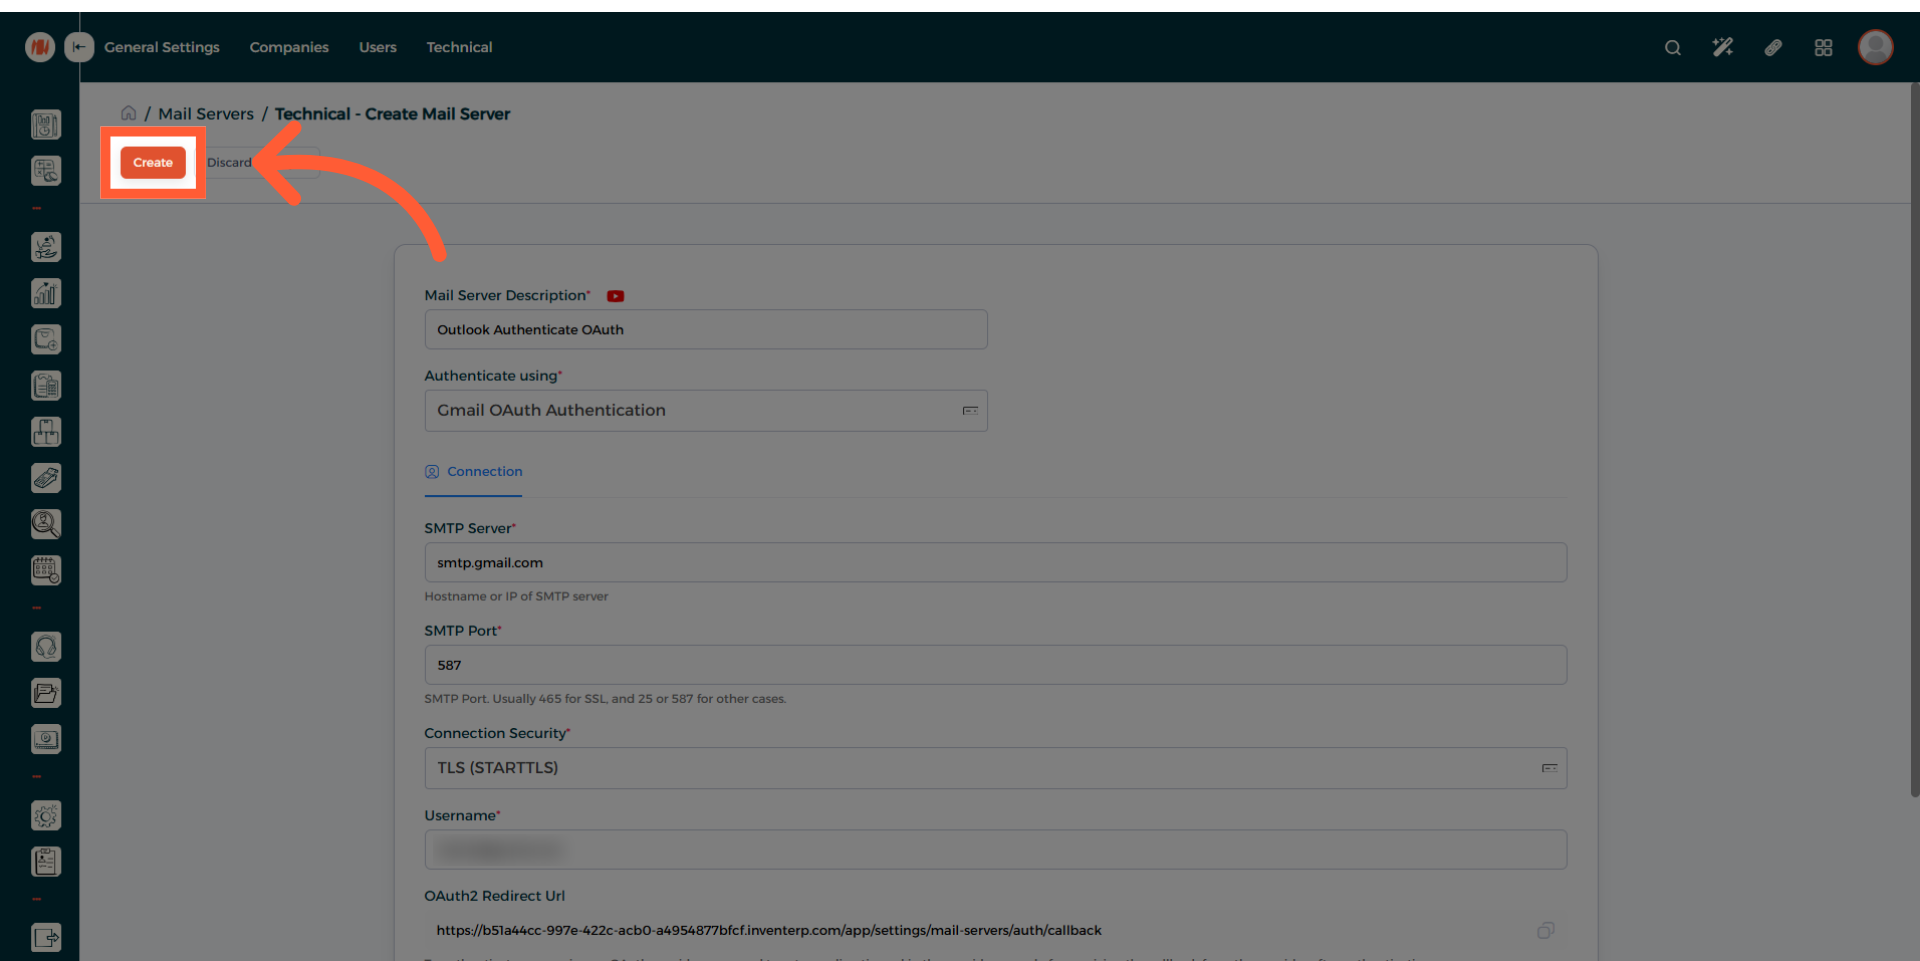Click the app logo icon
1920x961 pixels.
tap(40, 46)
